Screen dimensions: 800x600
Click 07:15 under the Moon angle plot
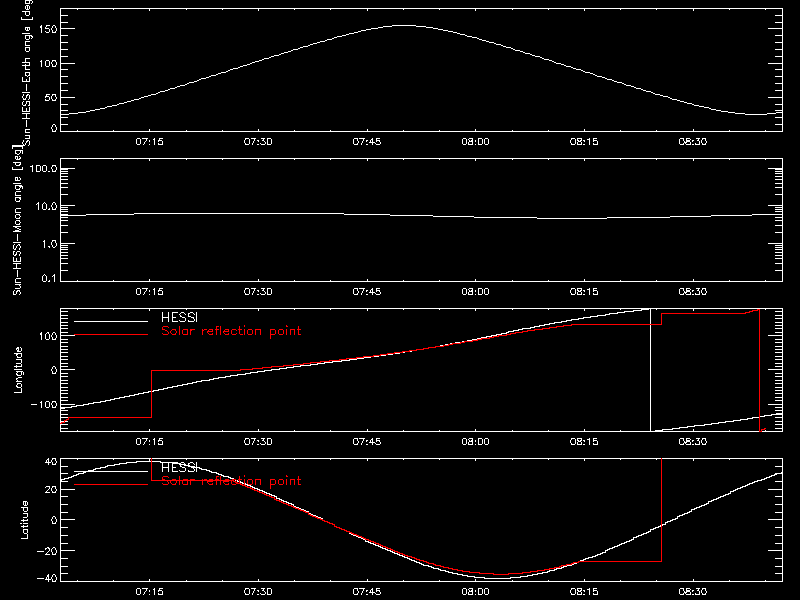[x=149, y=292]
